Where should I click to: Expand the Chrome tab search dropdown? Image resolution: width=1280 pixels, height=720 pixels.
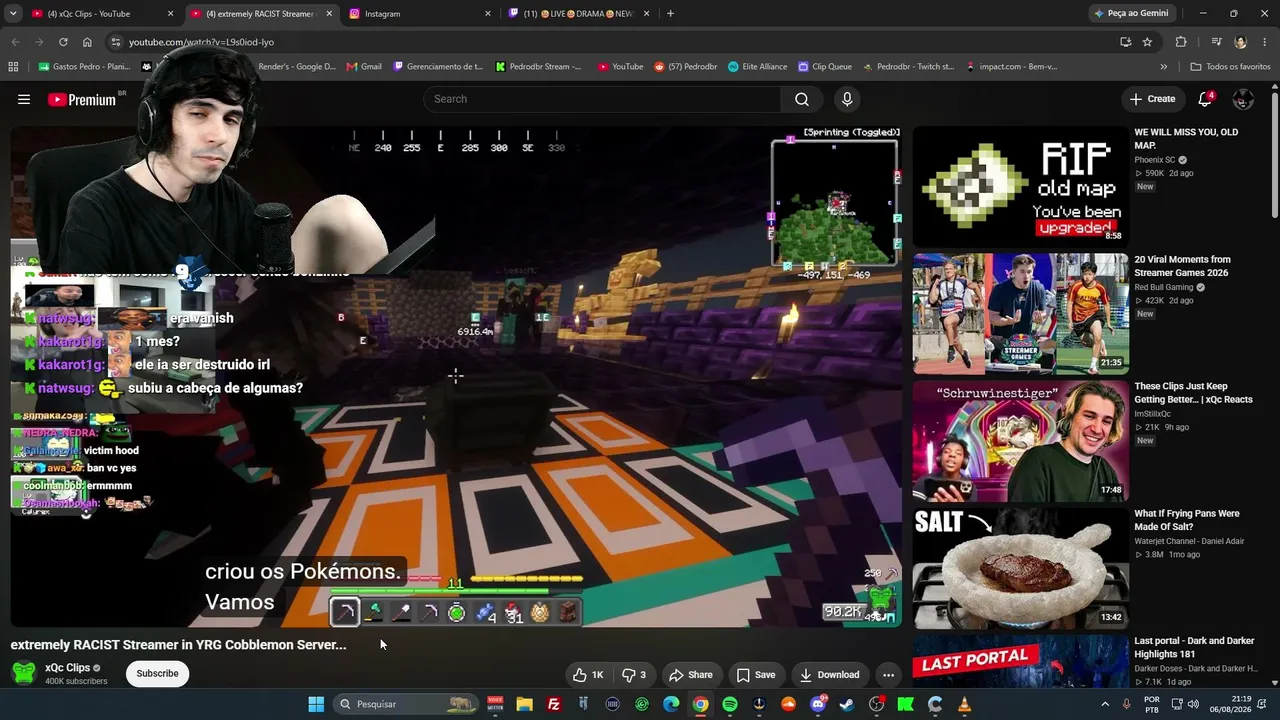pyautogui.click(x=13, y=14)
